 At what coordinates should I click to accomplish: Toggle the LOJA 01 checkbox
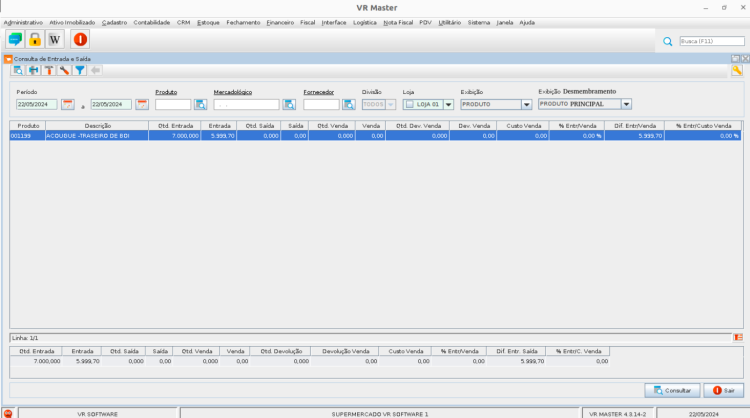(409, 104)
